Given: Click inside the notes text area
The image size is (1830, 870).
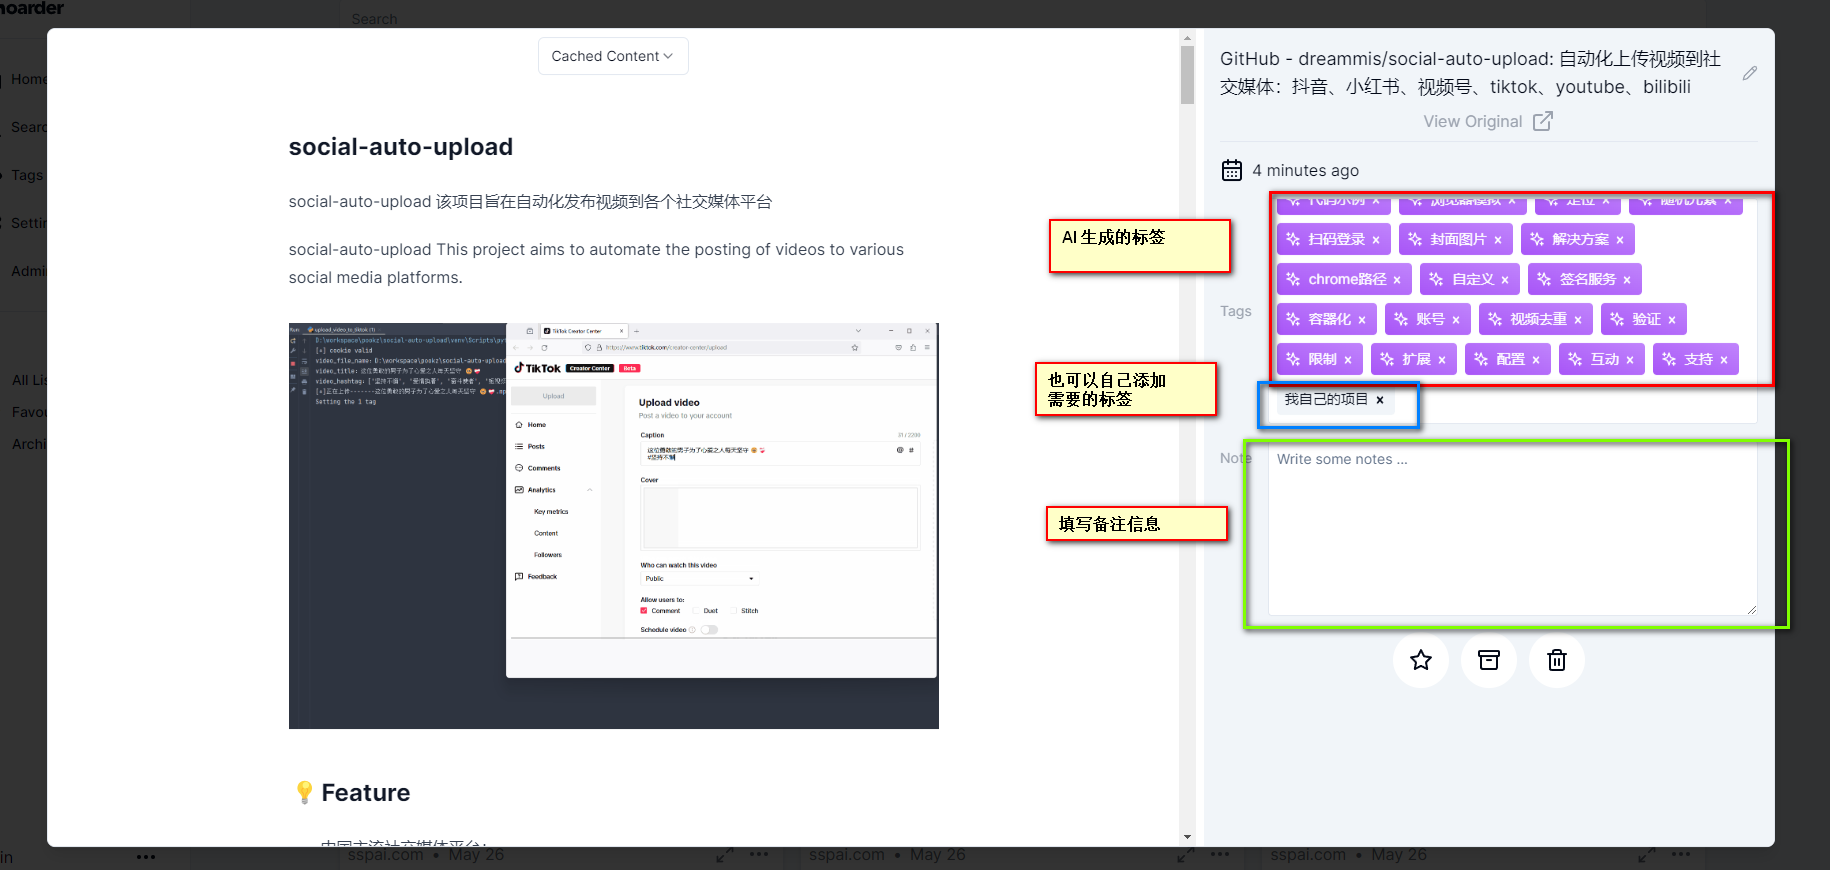Looking at the screenshot, I should click(x=1510, y=530).
